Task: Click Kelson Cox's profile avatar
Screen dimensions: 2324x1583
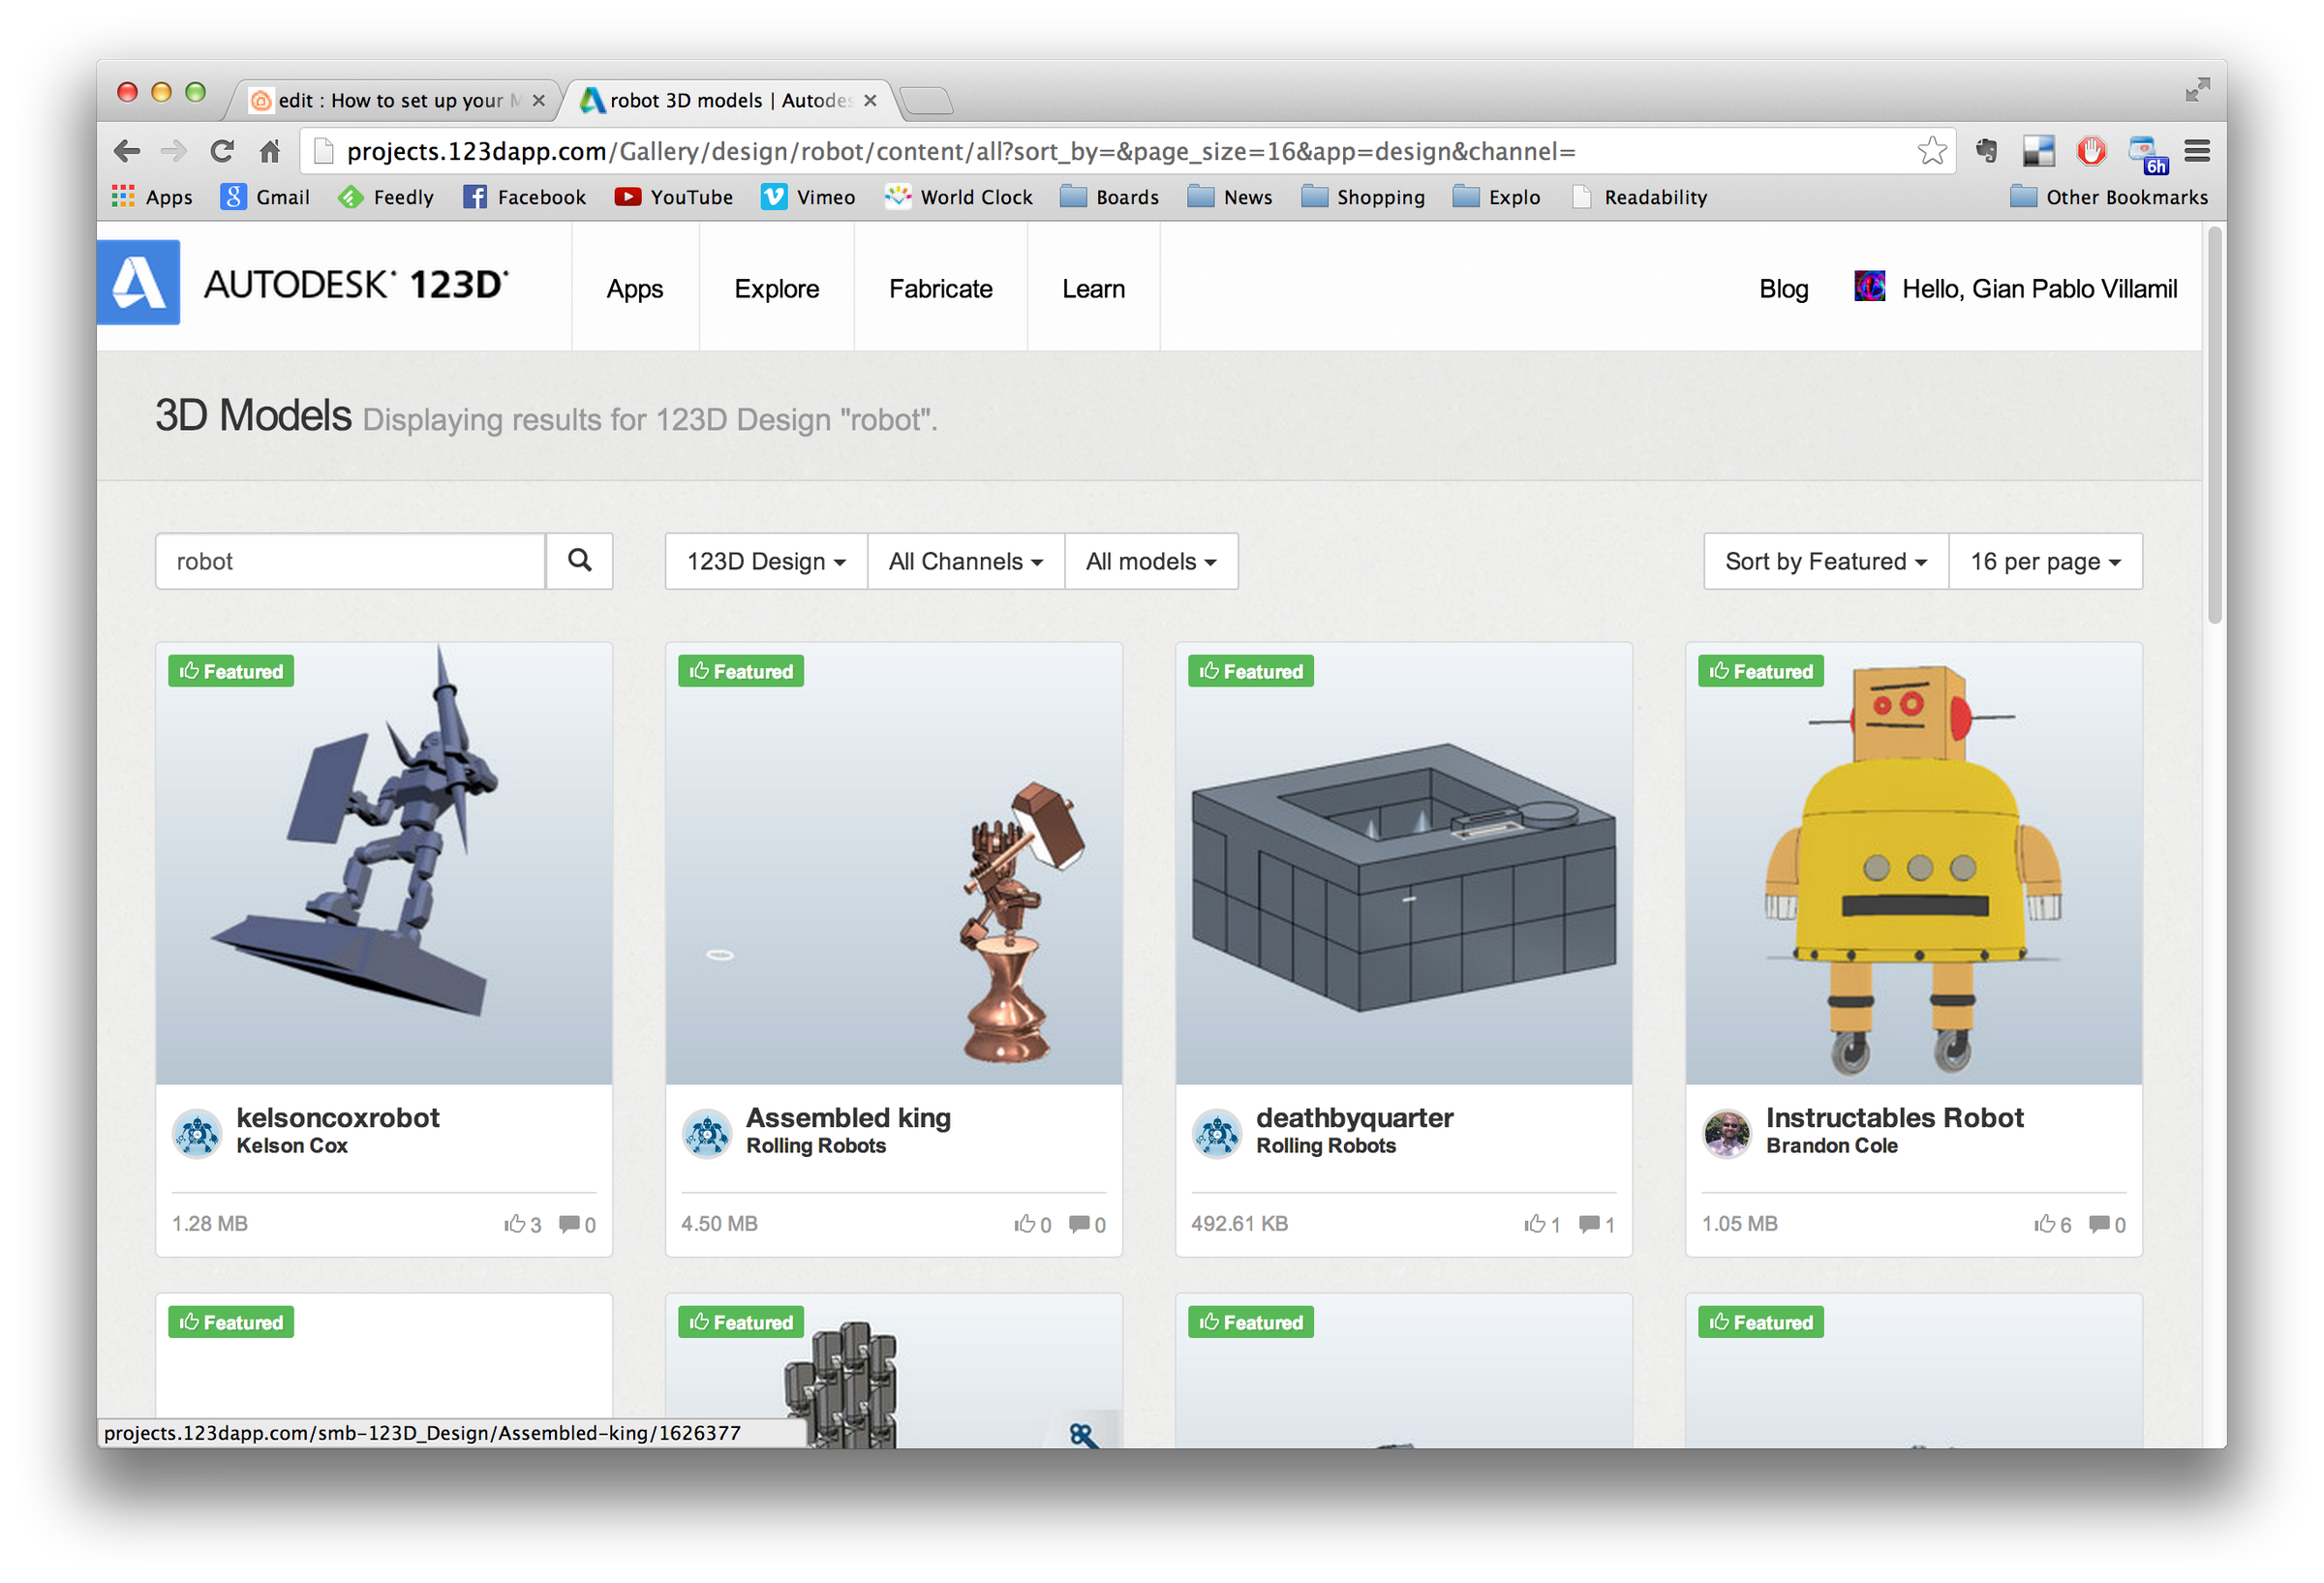Action: (198, 1133)
